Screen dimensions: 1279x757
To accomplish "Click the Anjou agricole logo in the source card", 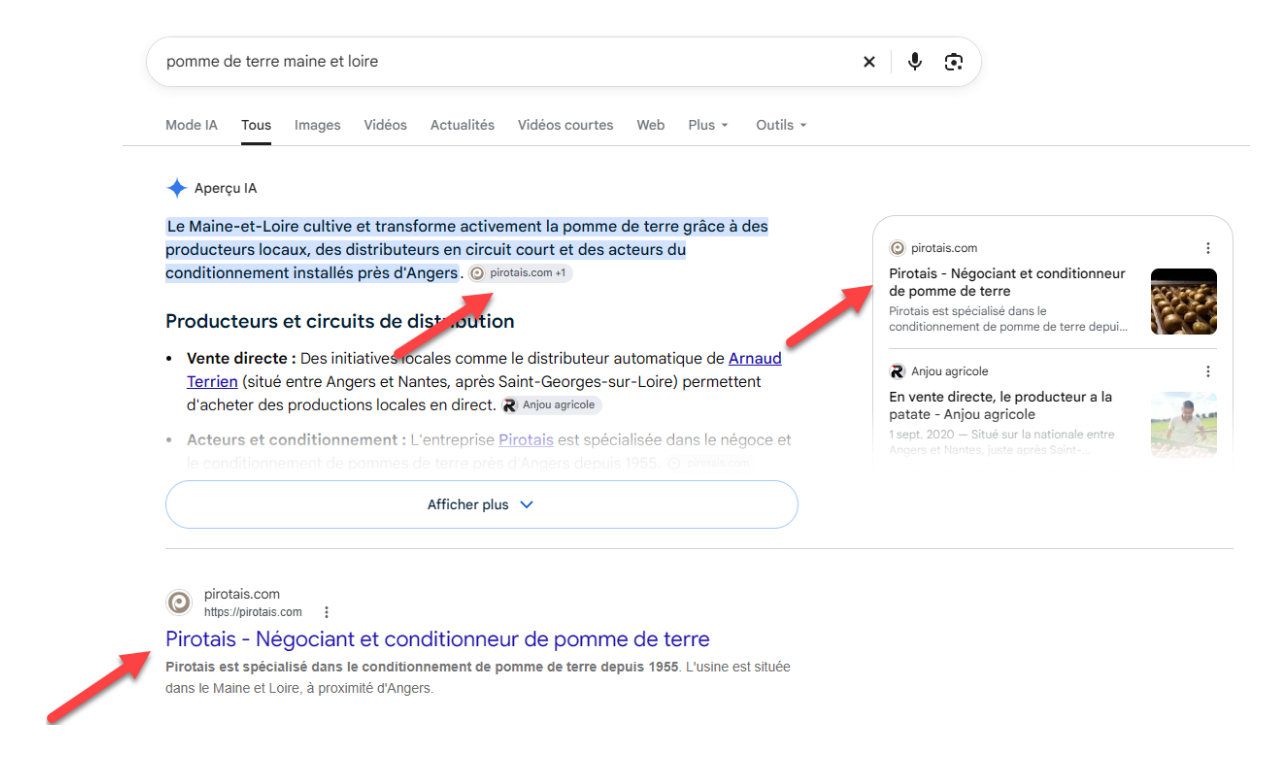I will point(897,371).
